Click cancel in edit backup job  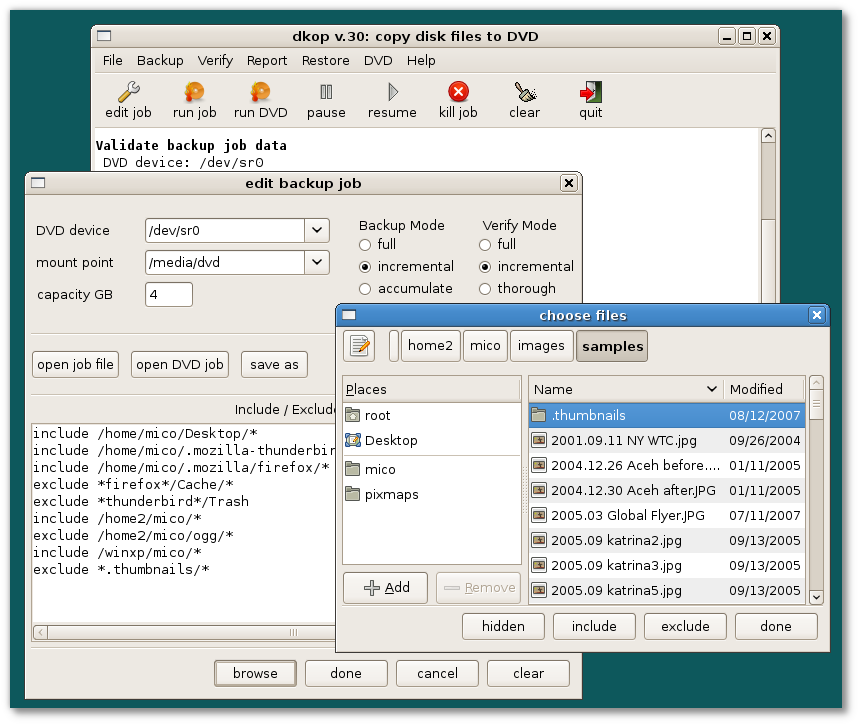point(437,673)
